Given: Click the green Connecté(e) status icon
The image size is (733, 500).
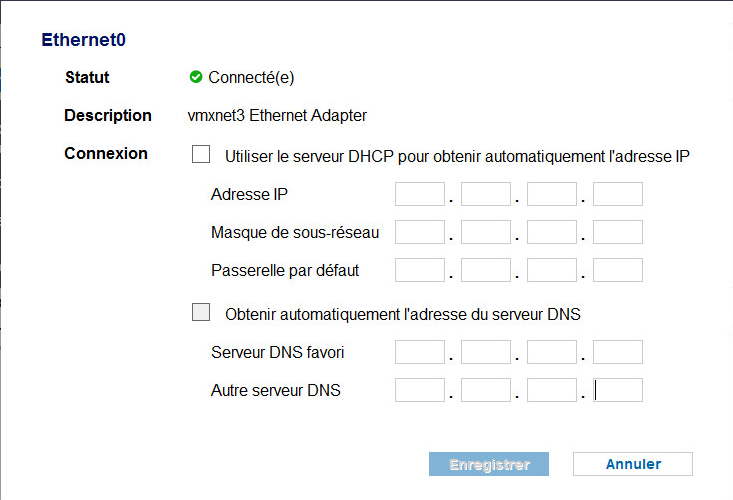Looking at the screenshot, I should [196, 77].
